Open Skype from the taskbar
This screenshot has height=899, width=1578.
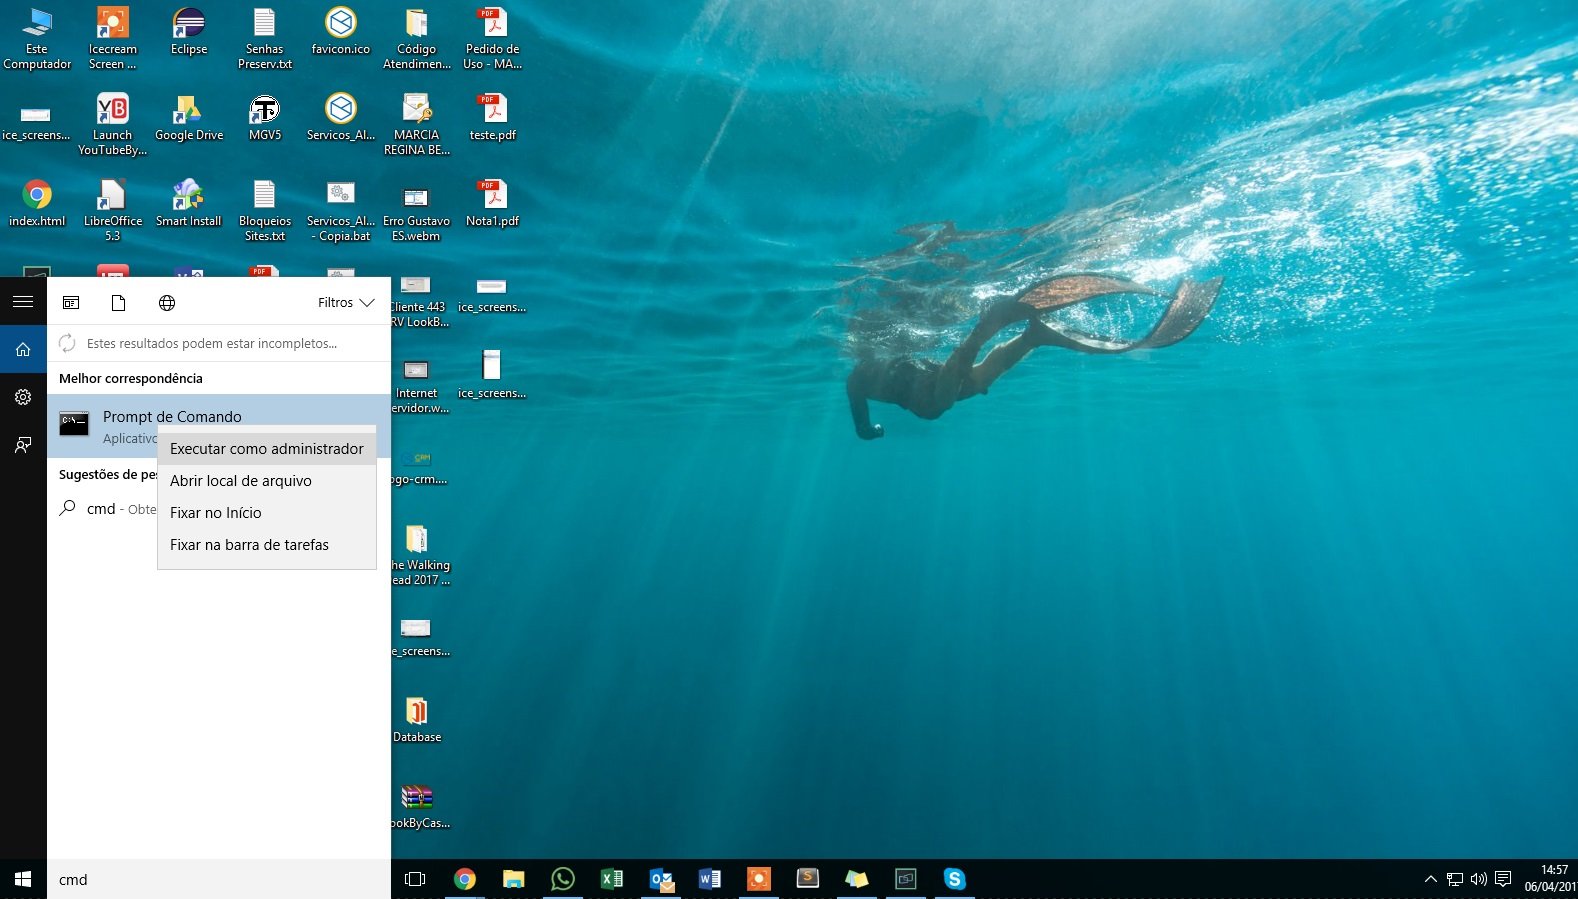pos(954,879)
